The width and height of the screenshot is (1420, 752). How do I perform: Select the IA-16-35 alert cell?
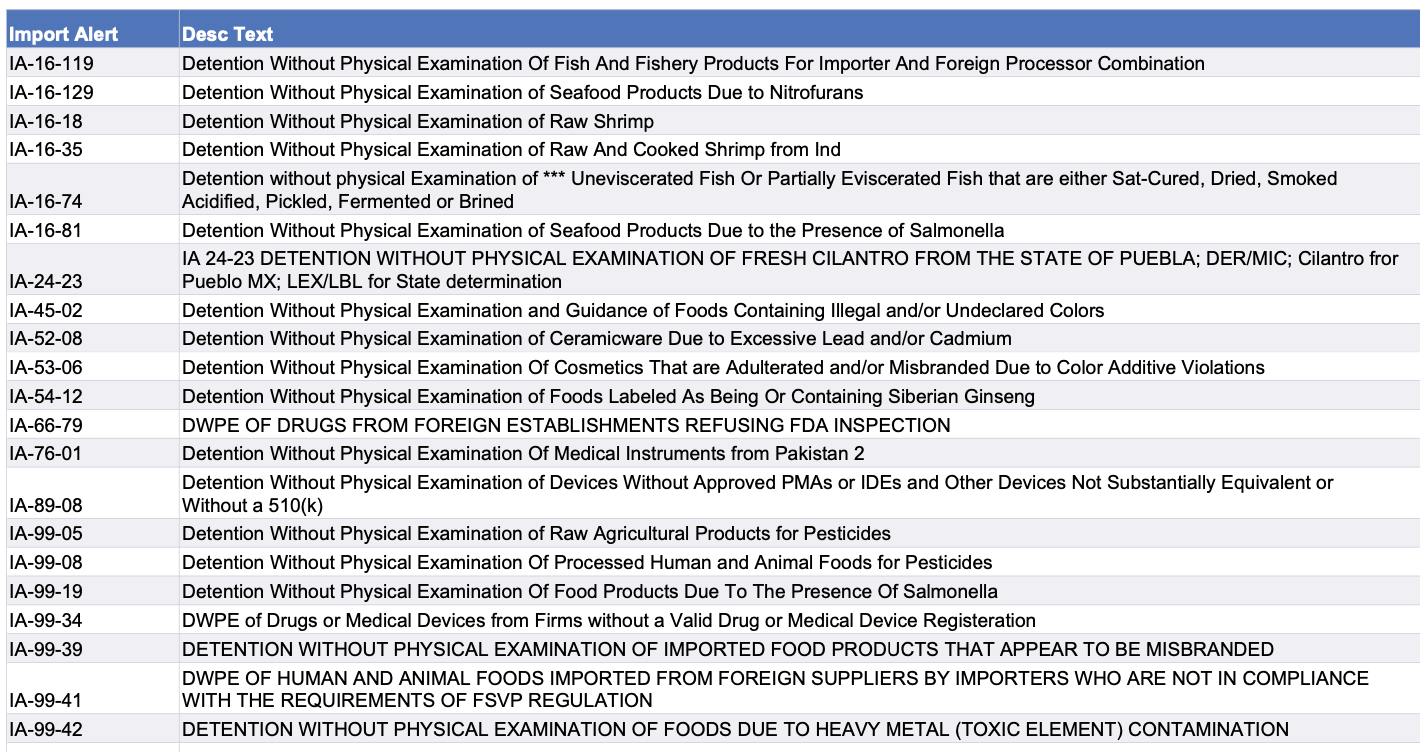click(48, 150)
